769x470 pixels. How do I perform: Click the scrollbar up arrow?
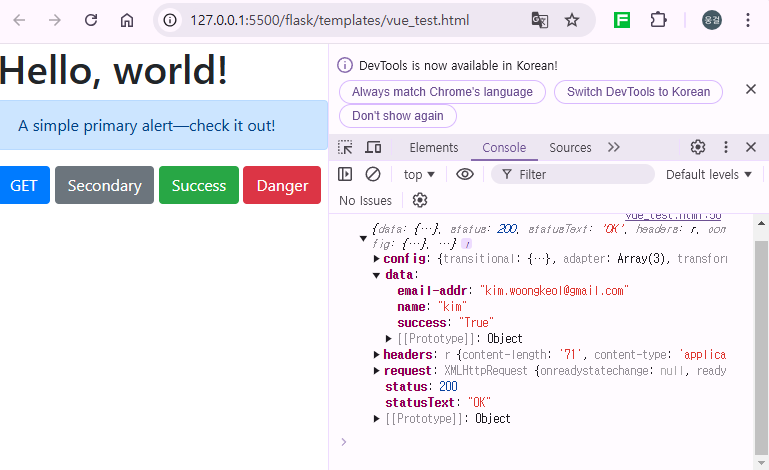click(x=761, y=223)
